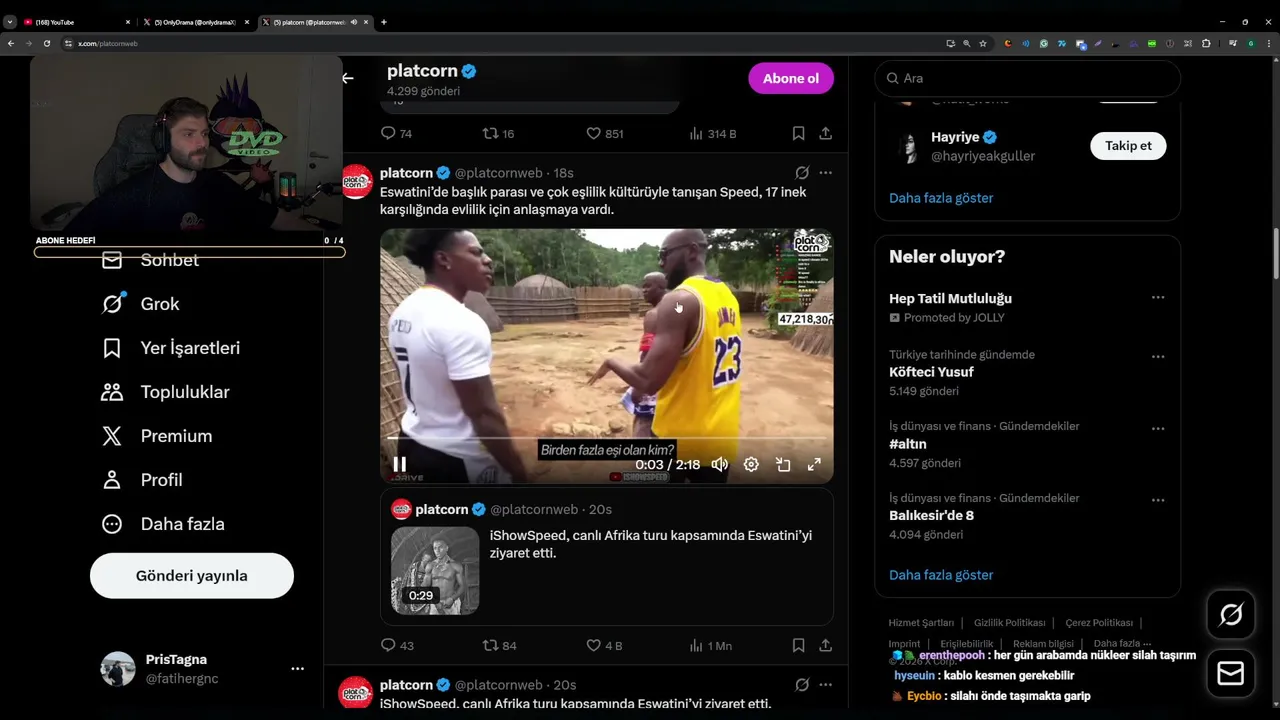The image size is (1280, 720).
Task: Follow Hayriye with Takip et button
Action: 1128,145
